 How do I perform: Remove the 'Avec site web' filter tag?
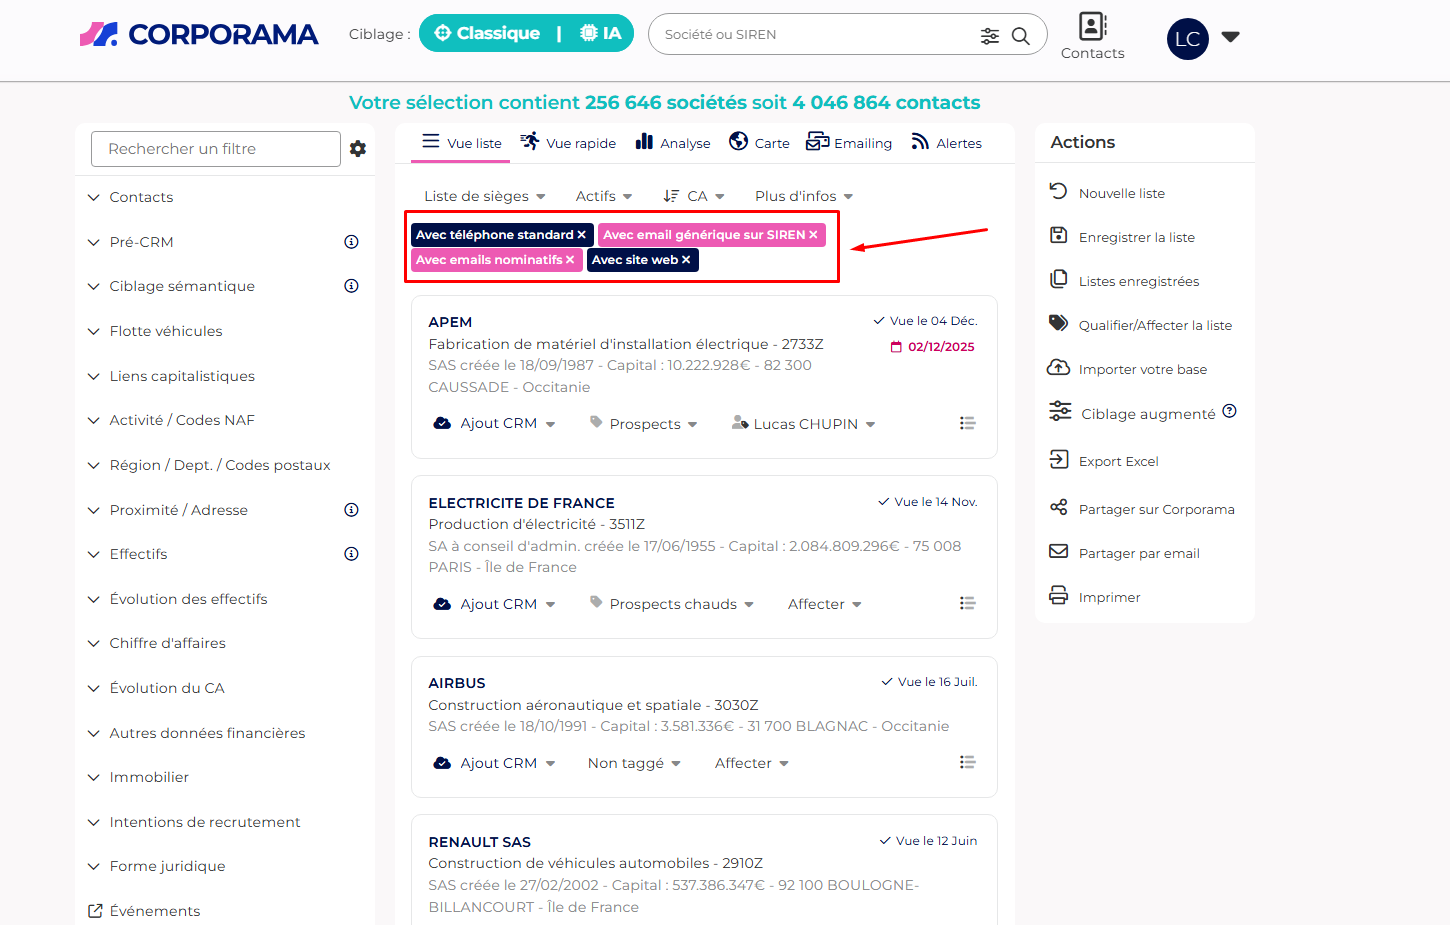tap(686, 260)
